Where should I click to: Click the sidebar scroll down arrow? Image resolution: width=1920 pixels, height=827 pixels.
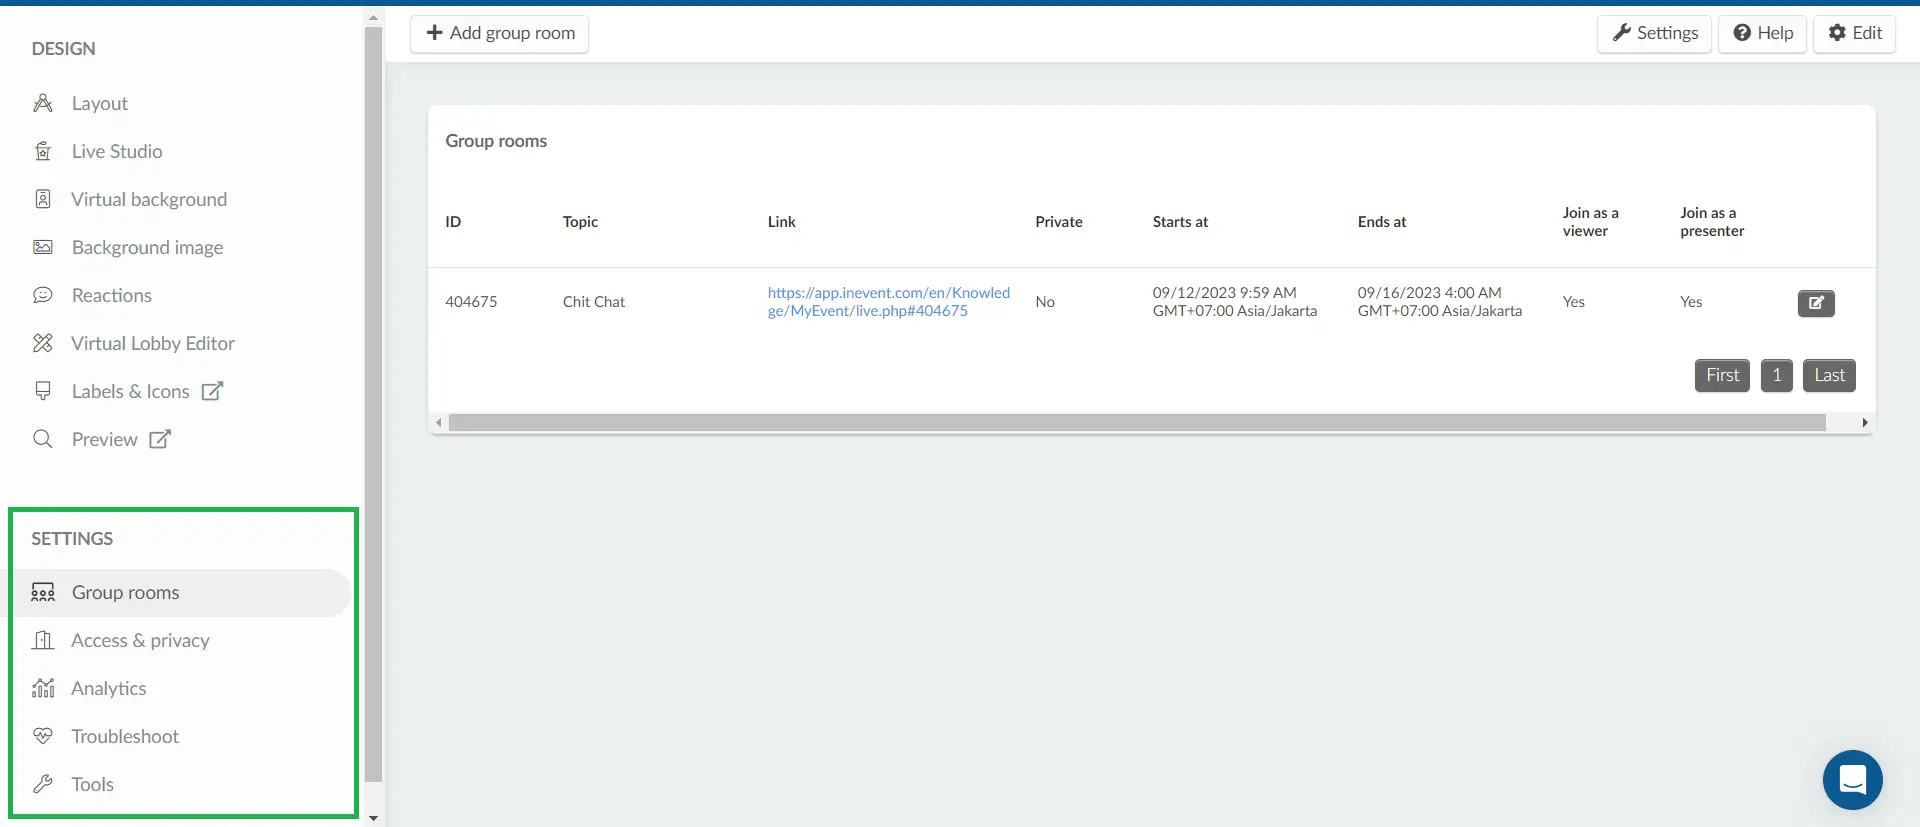point(373,818)
